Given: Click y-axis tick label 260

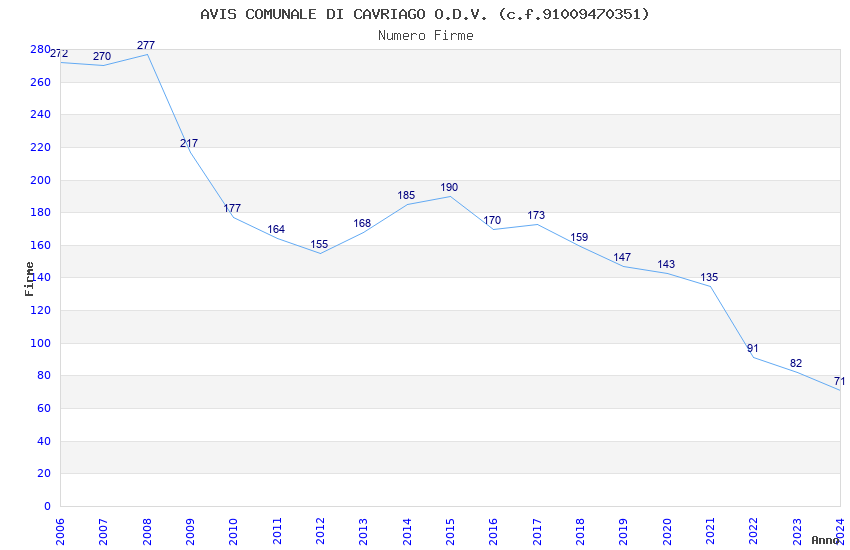Looking at the screenshot, I should click(41, 82).
